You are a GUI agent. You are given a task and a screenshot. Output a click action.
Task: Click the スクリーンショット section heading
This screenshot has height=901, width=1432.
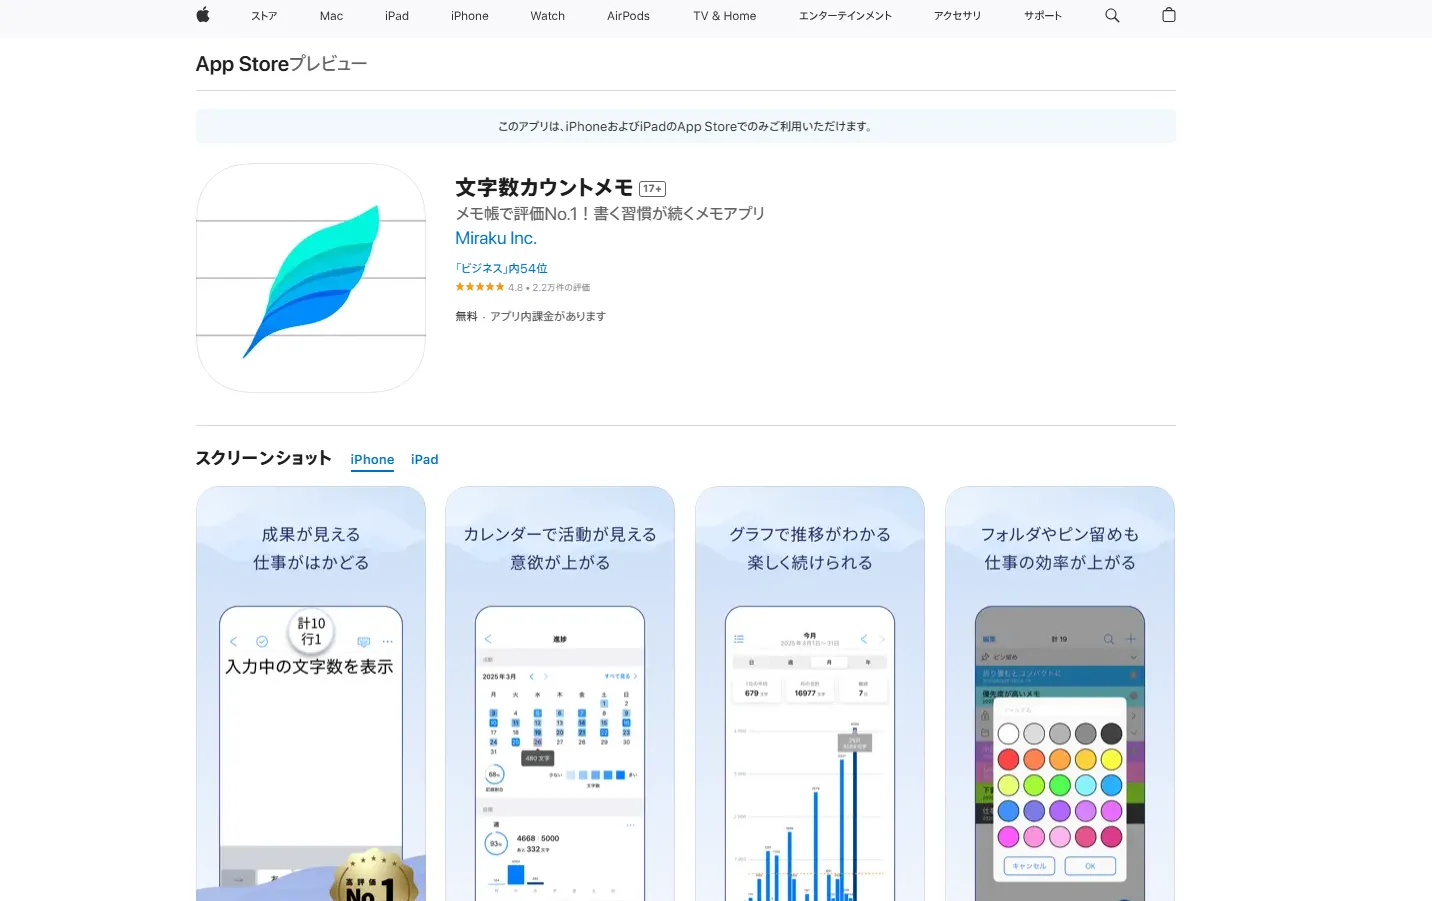pos(263,458)
